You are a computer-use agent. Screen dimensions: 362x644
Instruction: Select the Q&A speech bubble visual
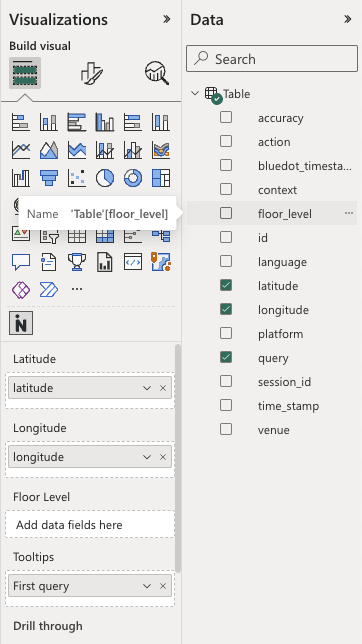tap(21, 262)
